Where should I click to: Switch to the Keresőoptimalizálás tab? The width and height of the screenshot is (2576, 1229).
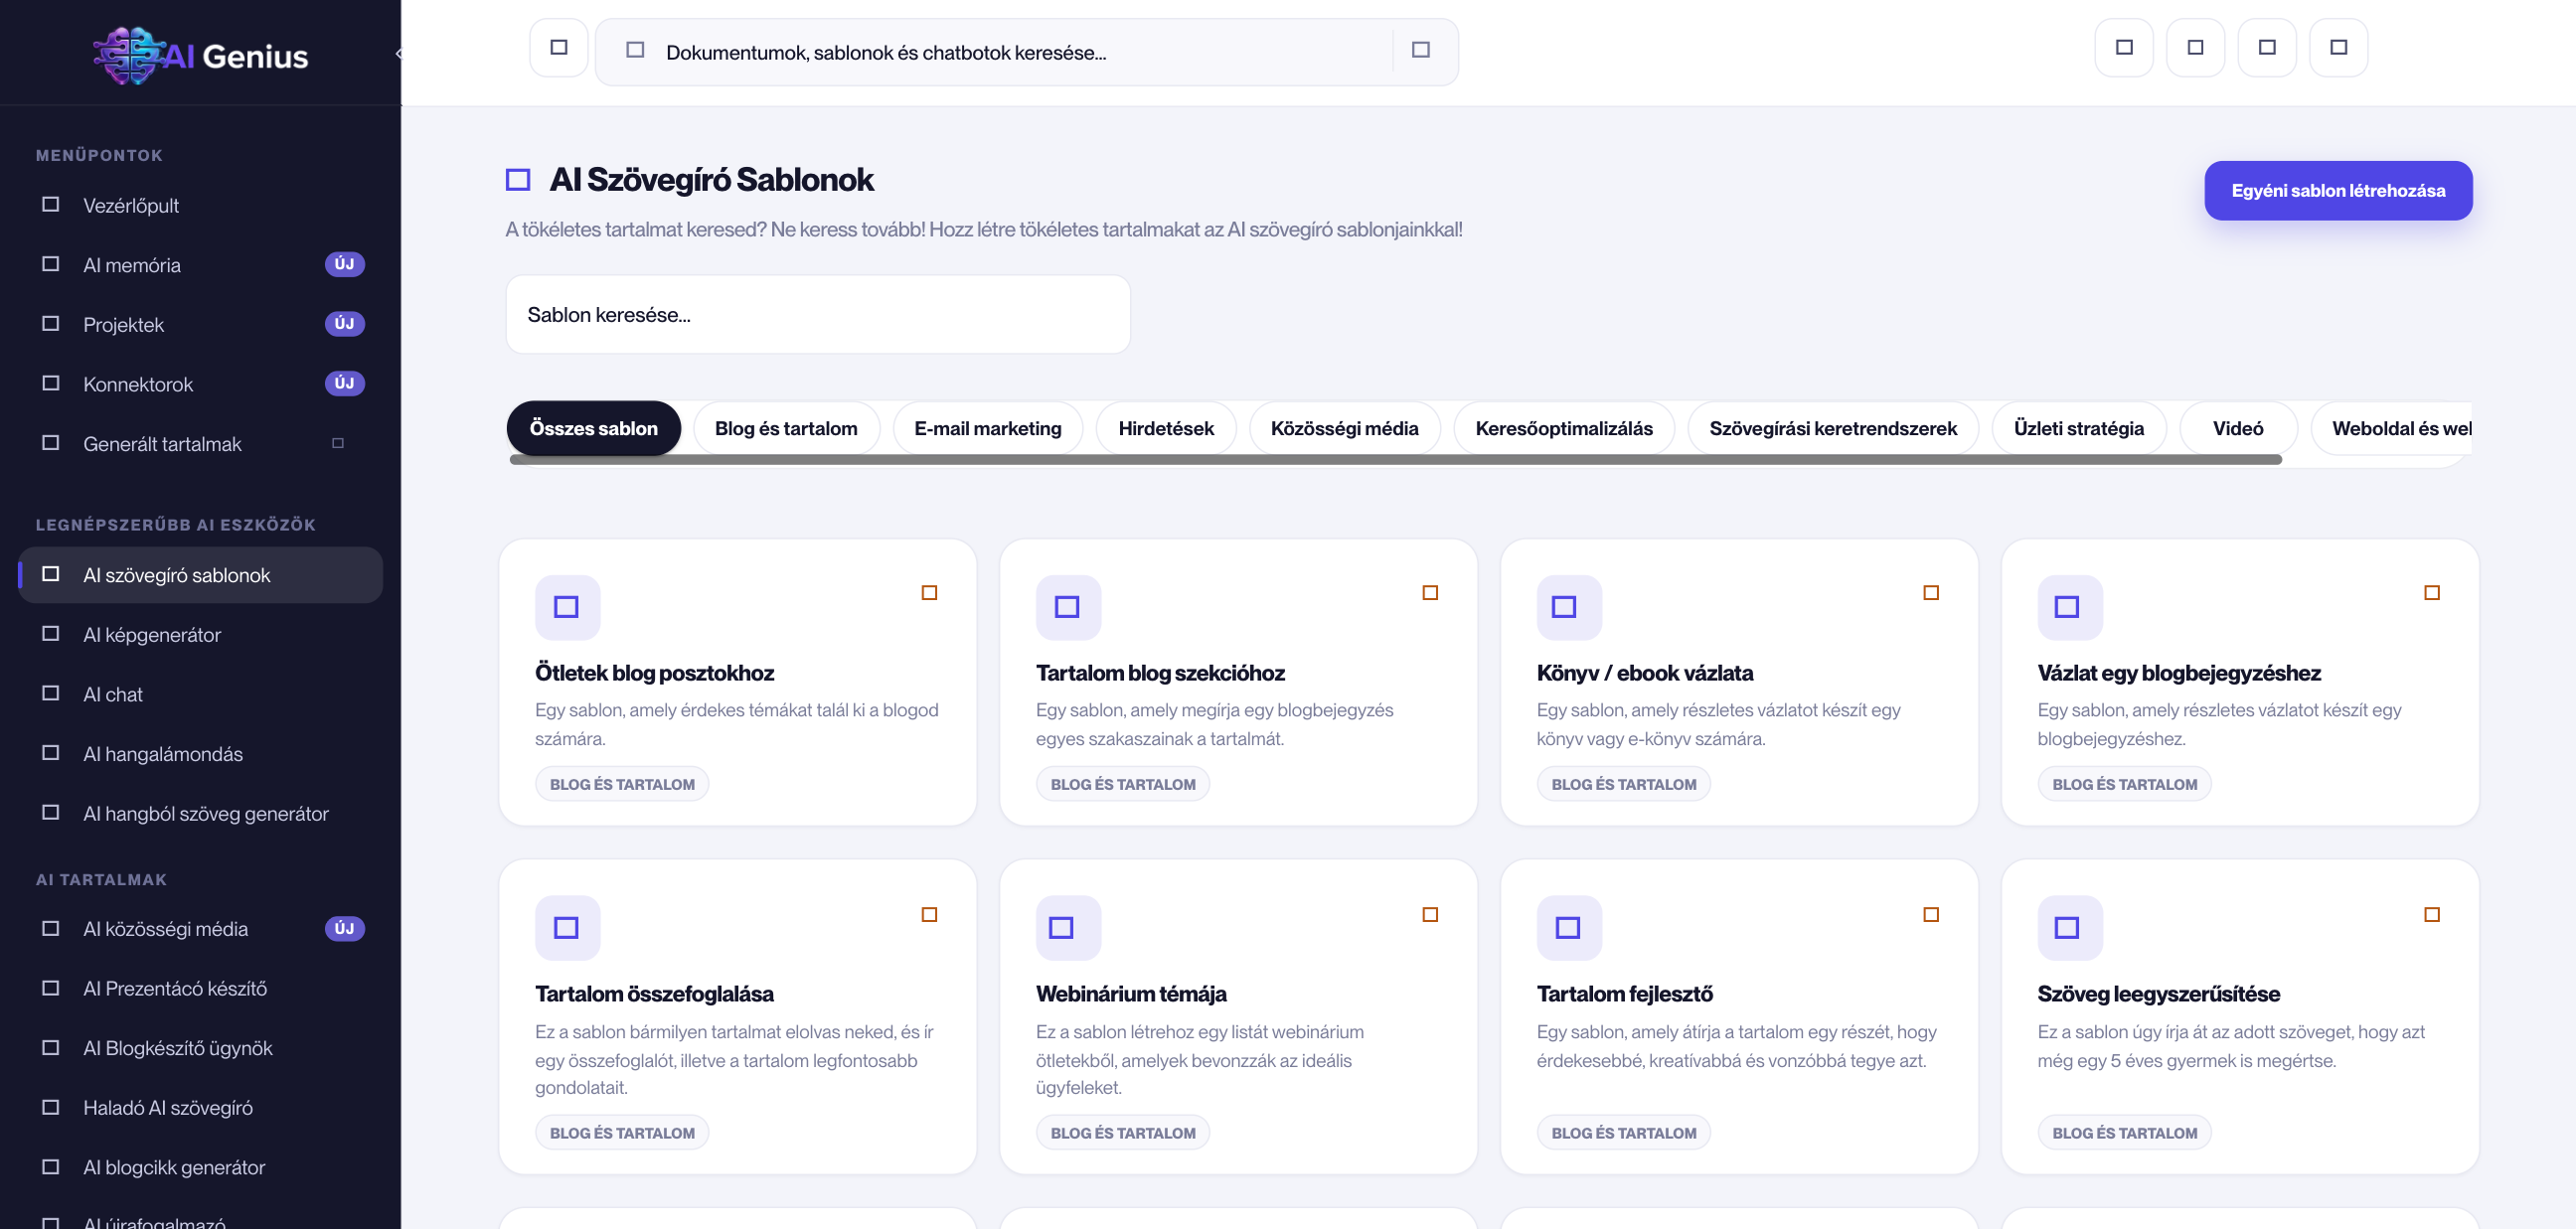point(1564,428)
